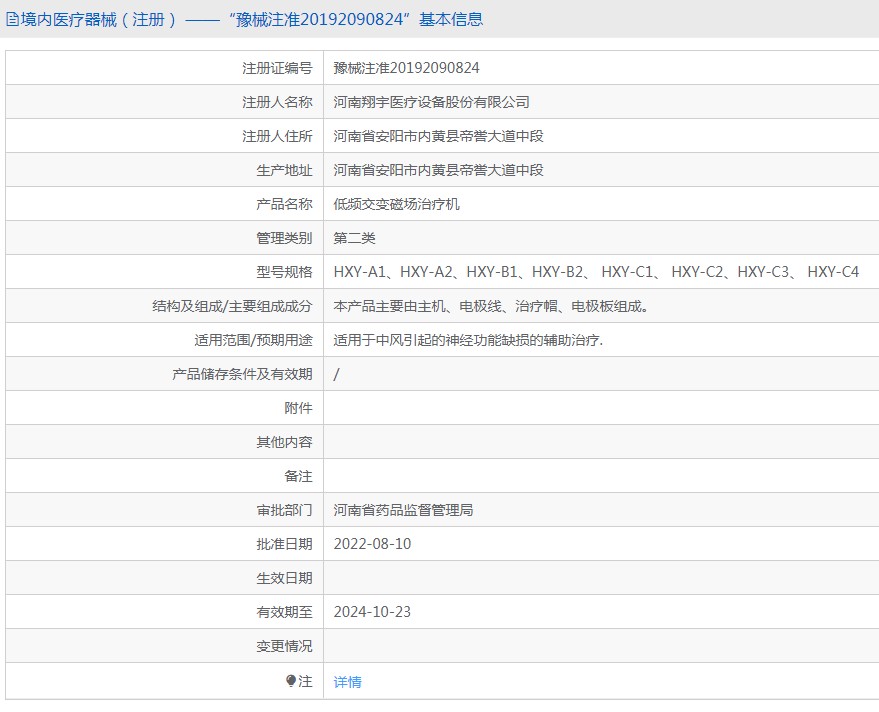The width and height of the screenshot is (879, 712).
Task: Click the intended use text 适用于中风引起的
Action: point(468,340)
